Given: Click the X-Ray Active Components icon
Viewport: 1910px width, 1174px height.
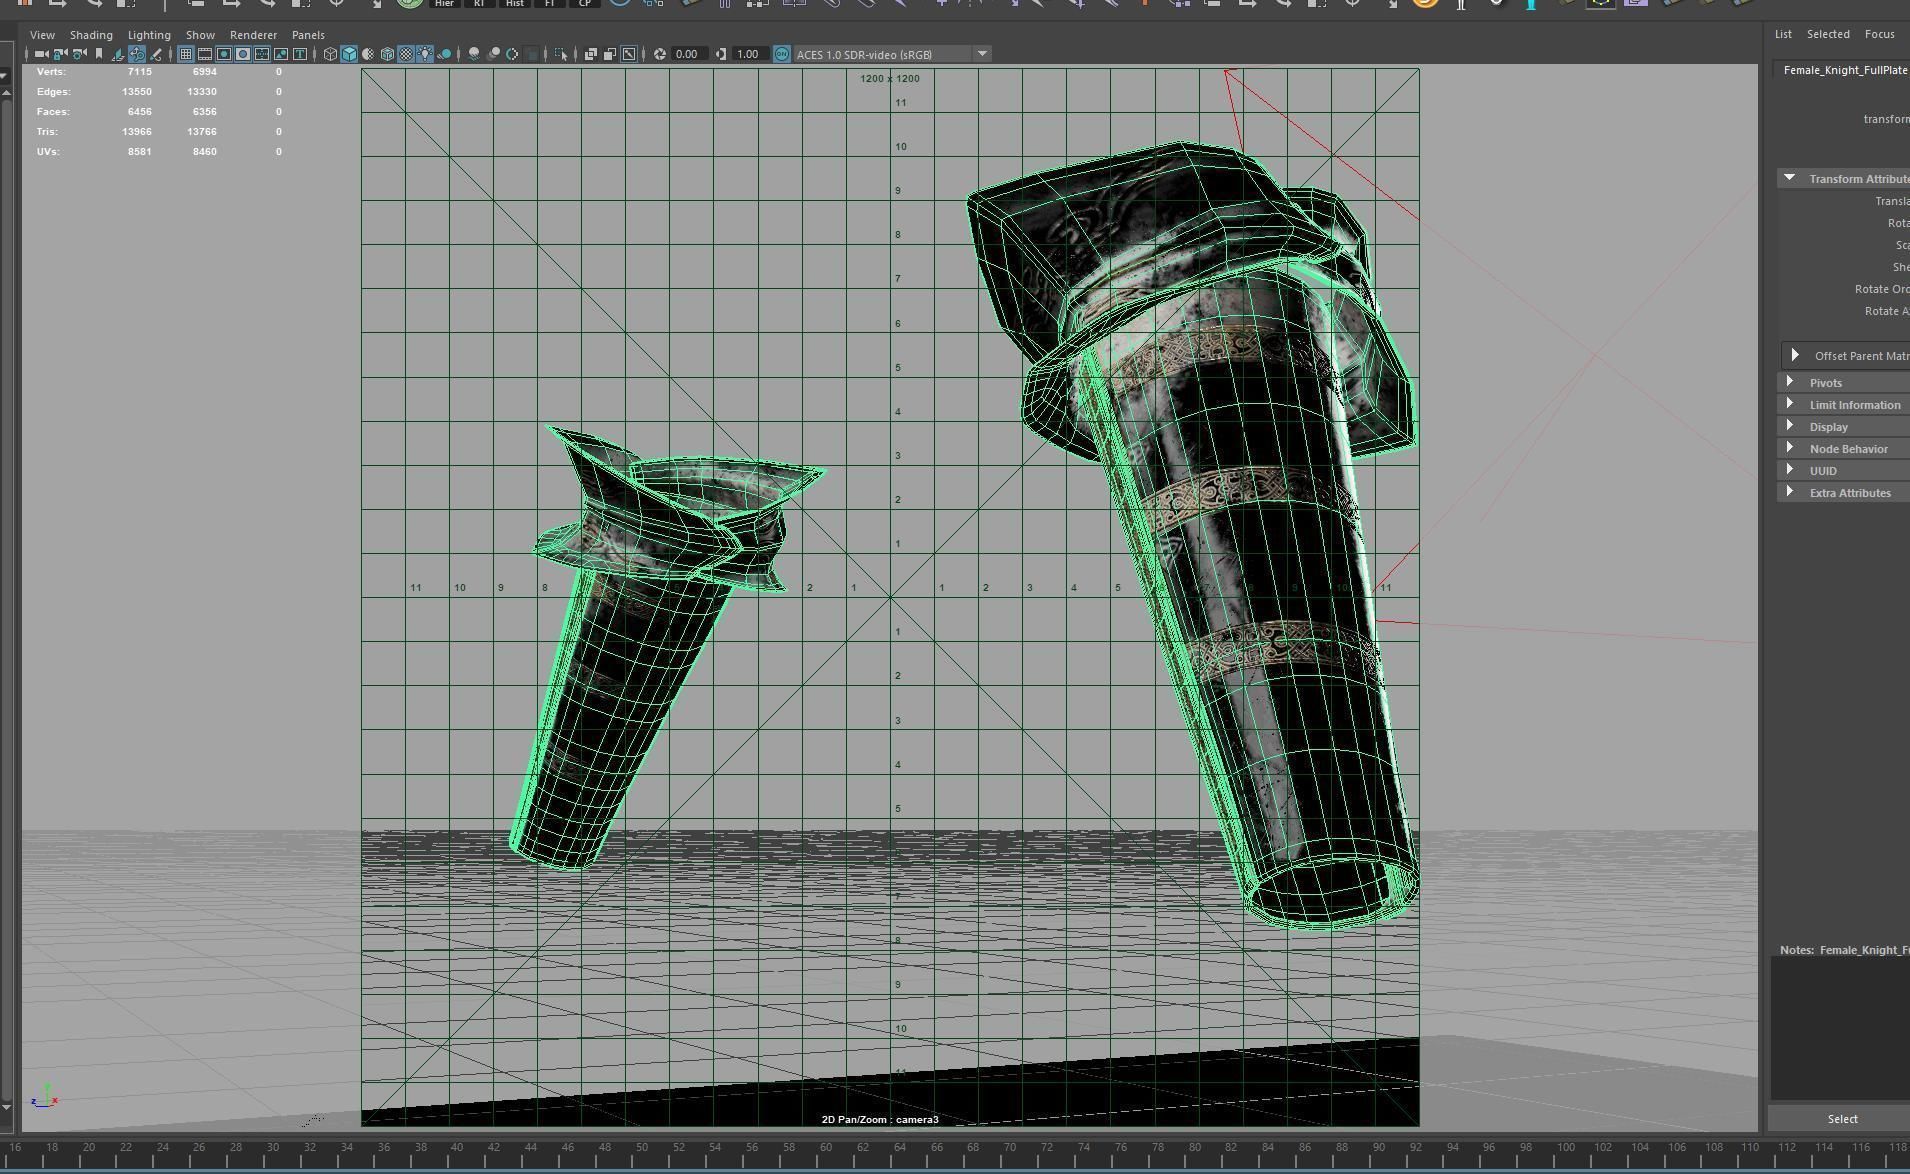Looking at the screenshot, I should [x=609, y=54].
